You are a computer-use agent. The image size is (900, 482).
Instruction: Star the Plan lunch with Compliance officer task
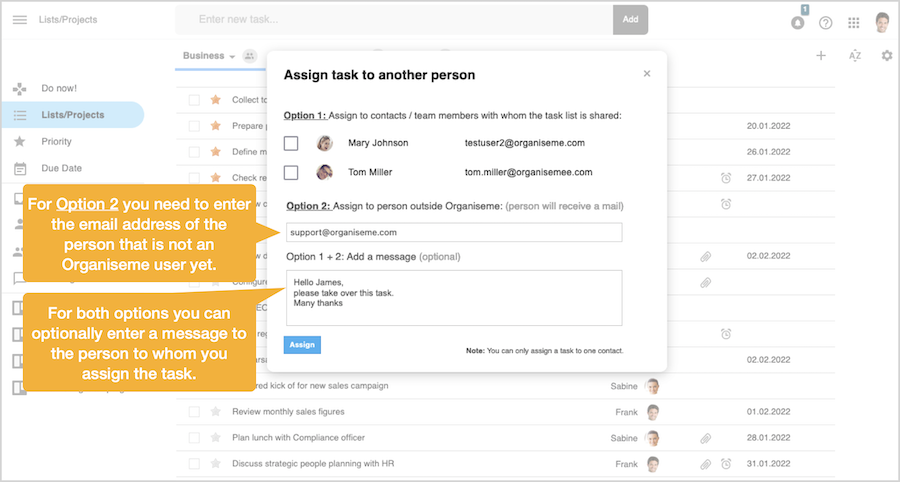pos(216,438)
